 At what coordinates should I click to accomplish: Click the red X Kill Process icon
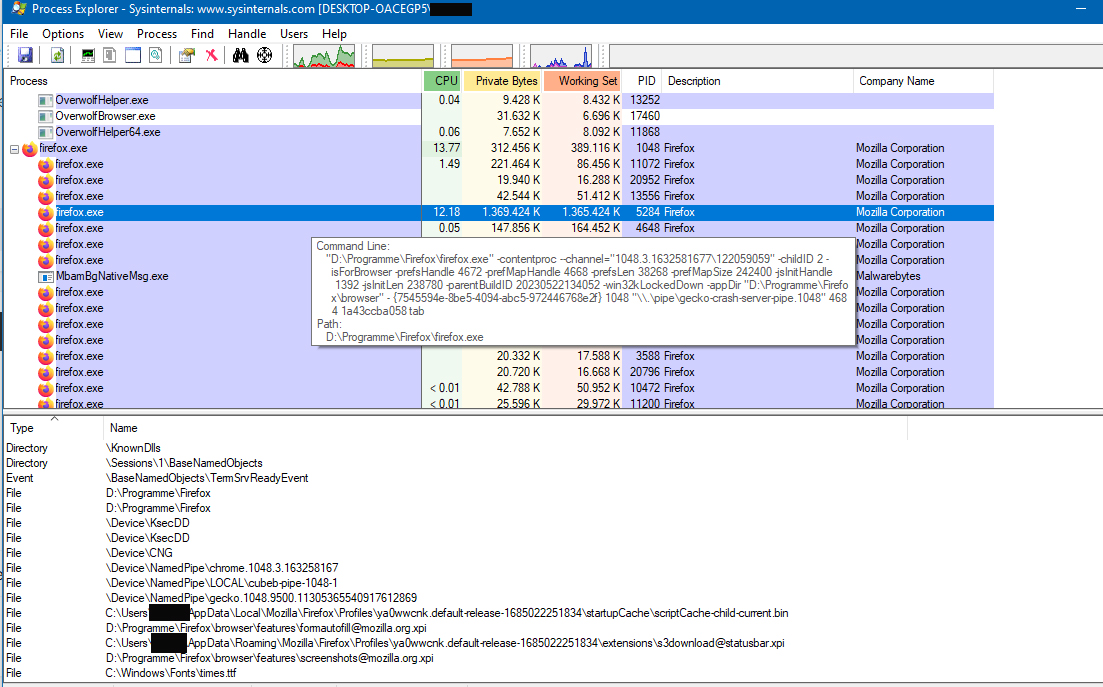[x=211, y=56]
